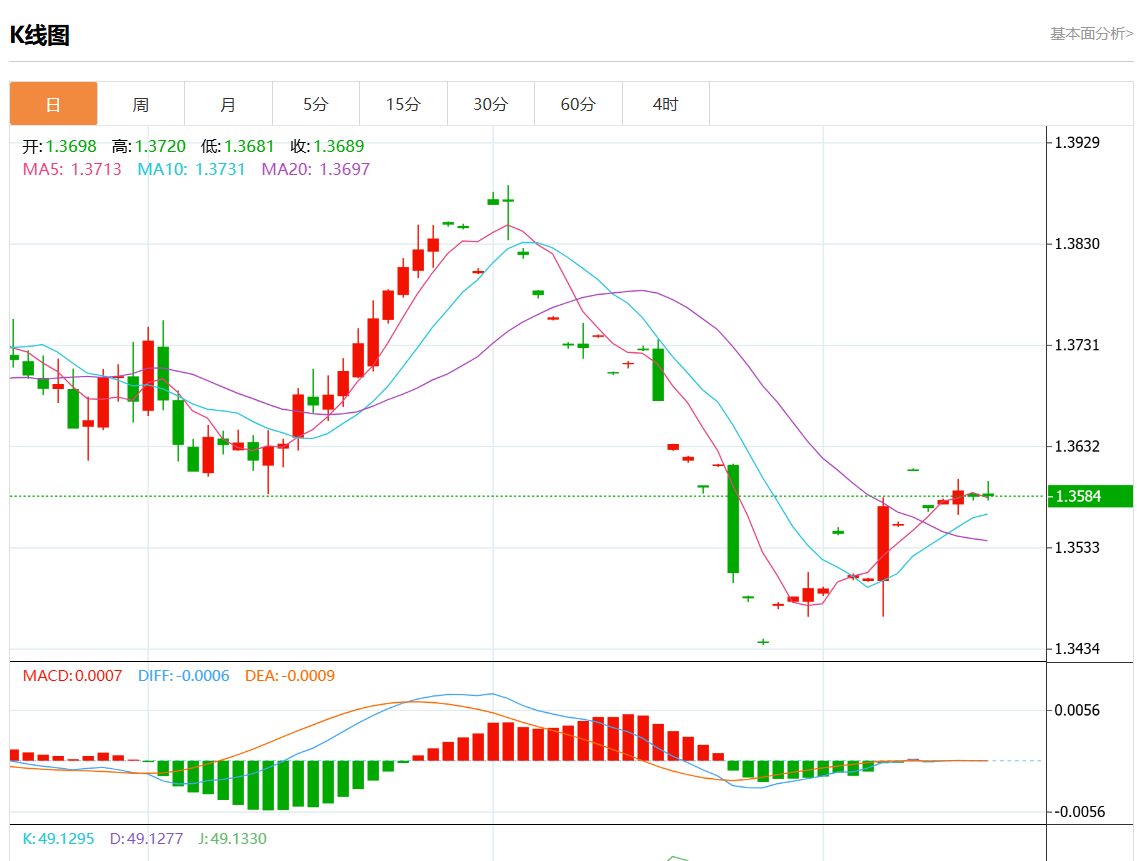Choose the 60分 interval tab
The height and width of the screenshot is (861, 1137).
pyautogui.click(x=578, y=104)
